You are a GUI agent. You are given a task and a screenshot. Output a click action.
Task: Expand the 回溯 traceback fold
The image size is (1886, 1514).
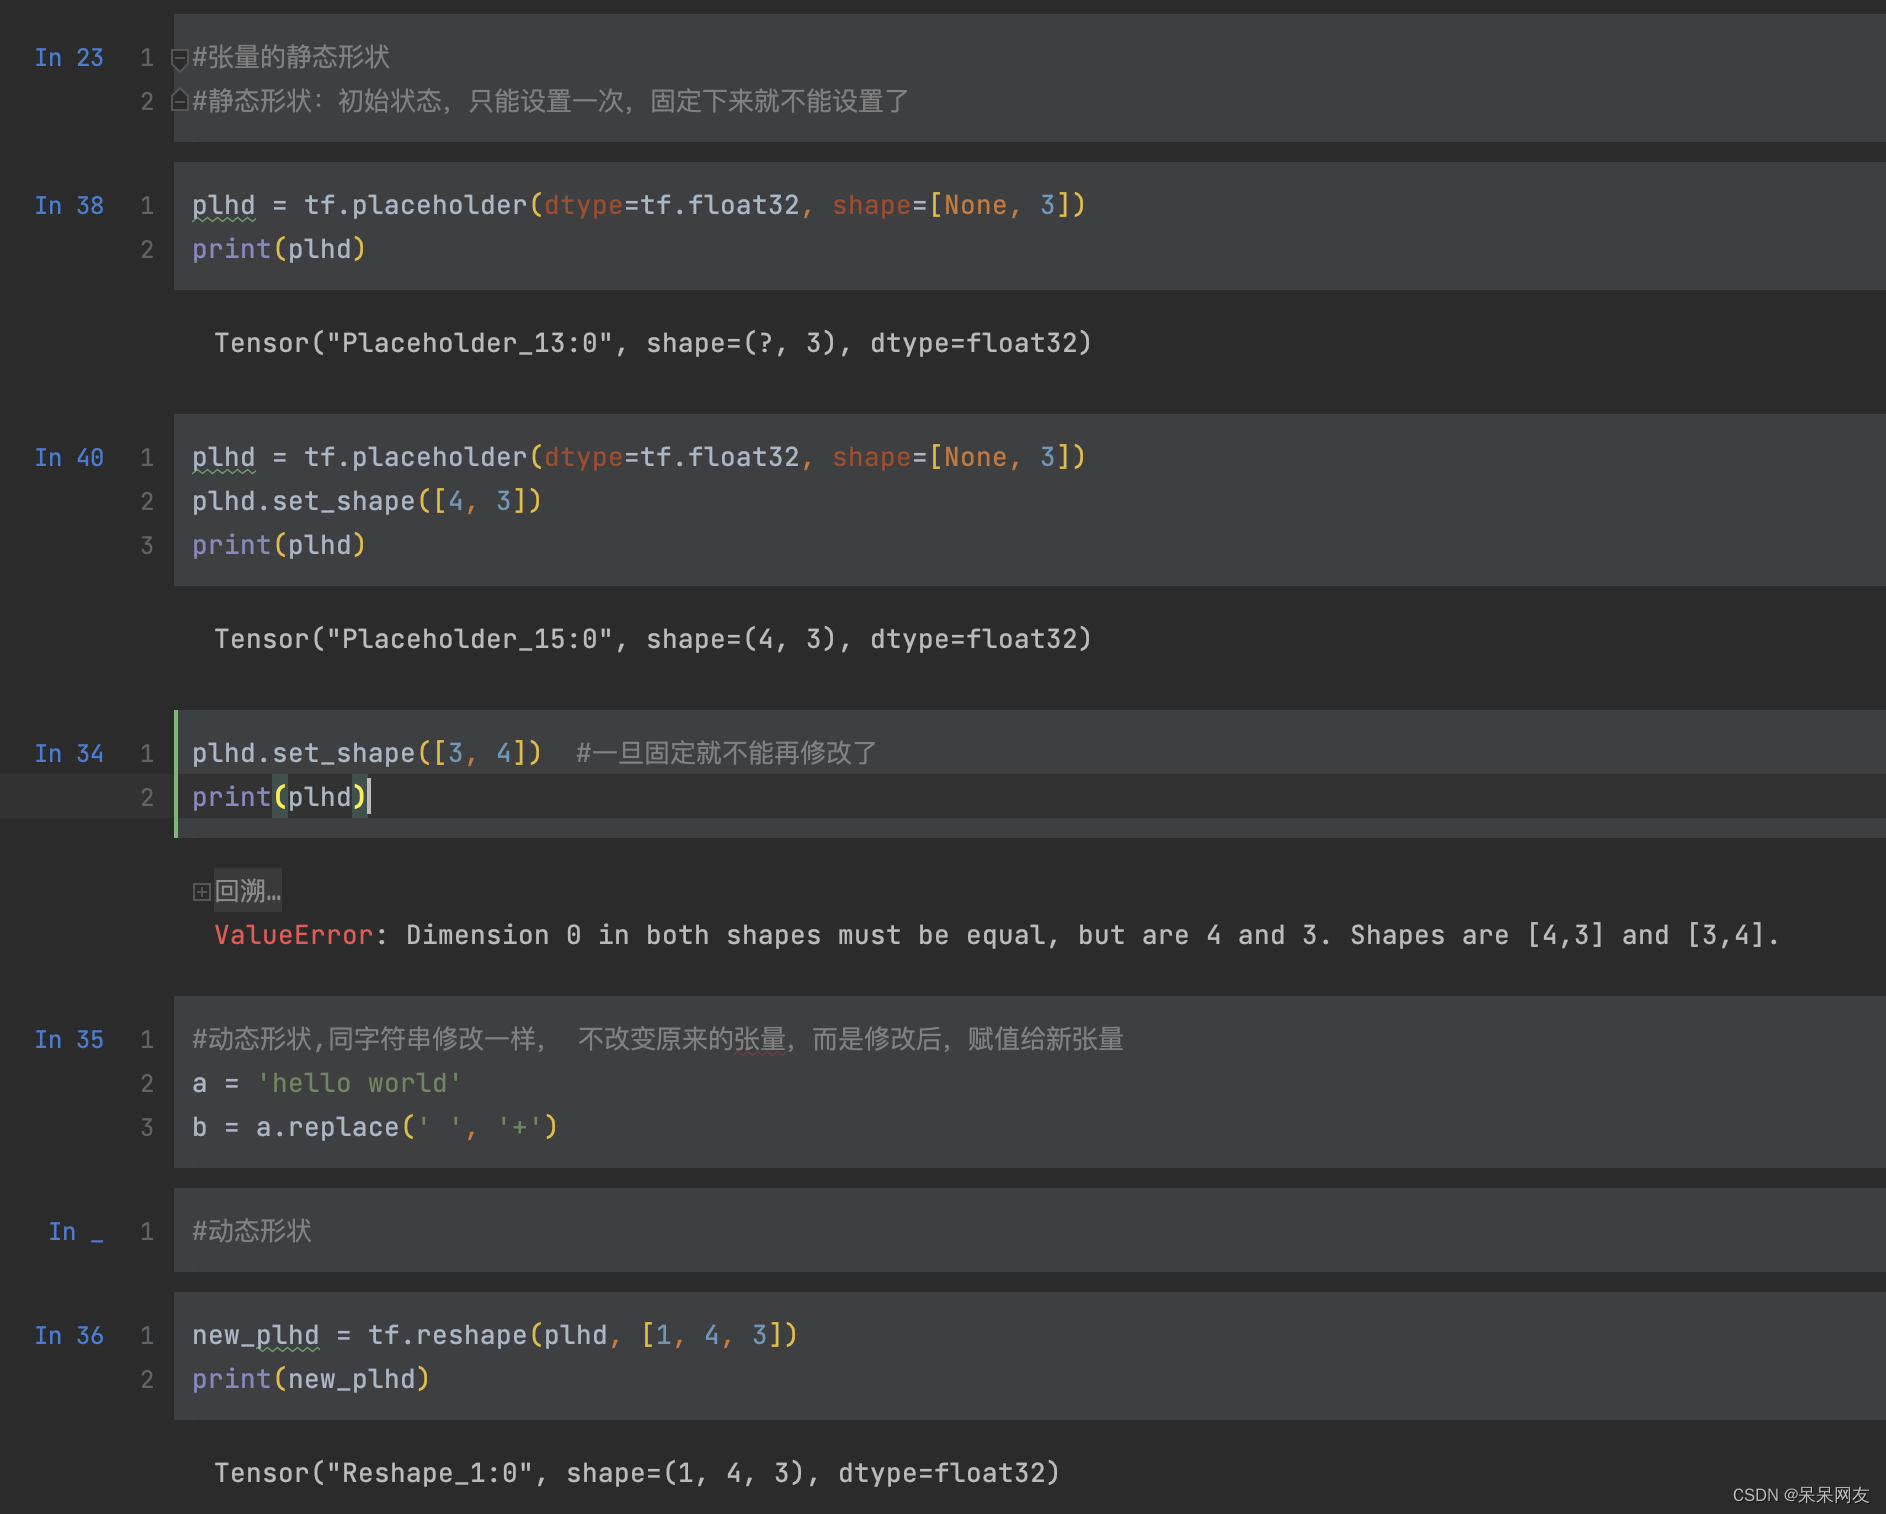(x=201, y=891)
